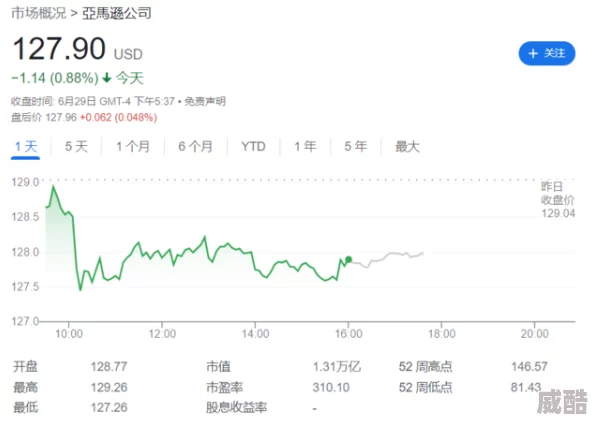Click the 开盘 row label

coord(25,367)
